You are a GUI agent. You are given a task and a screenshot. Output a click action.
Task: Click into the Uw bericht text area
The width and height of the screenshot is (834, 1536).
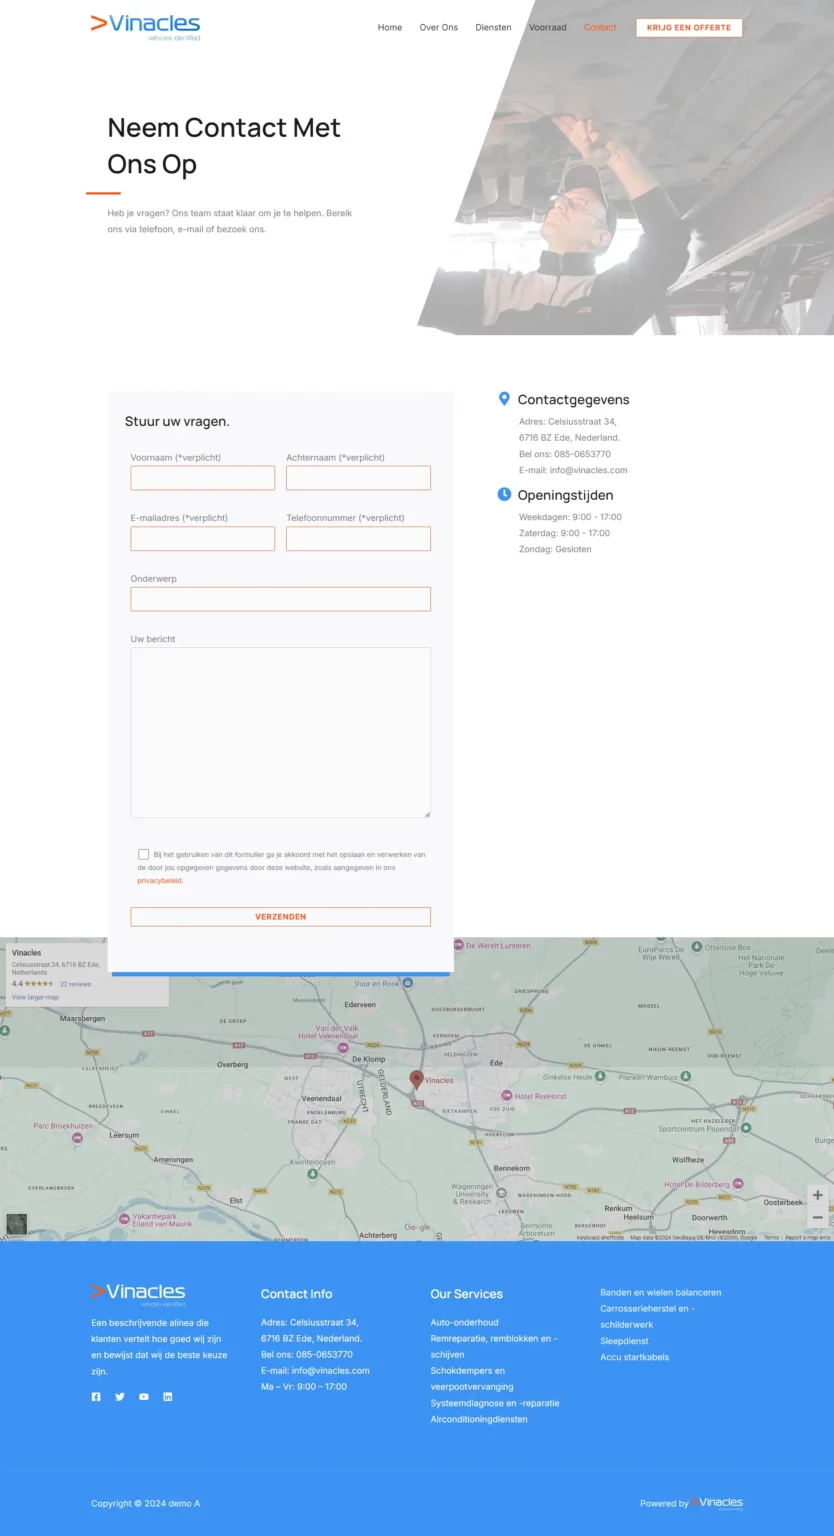coord(281,733)
